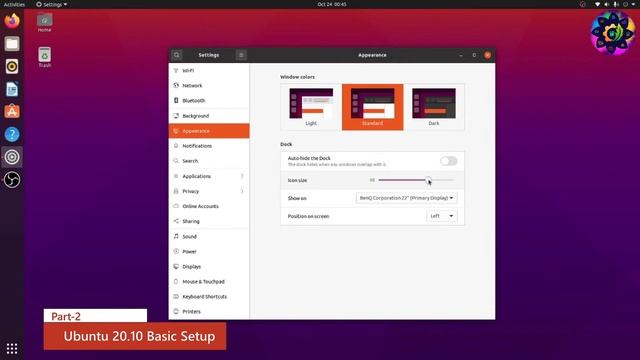Open the Settings app menu in top bar

click(x=51, y=4)
